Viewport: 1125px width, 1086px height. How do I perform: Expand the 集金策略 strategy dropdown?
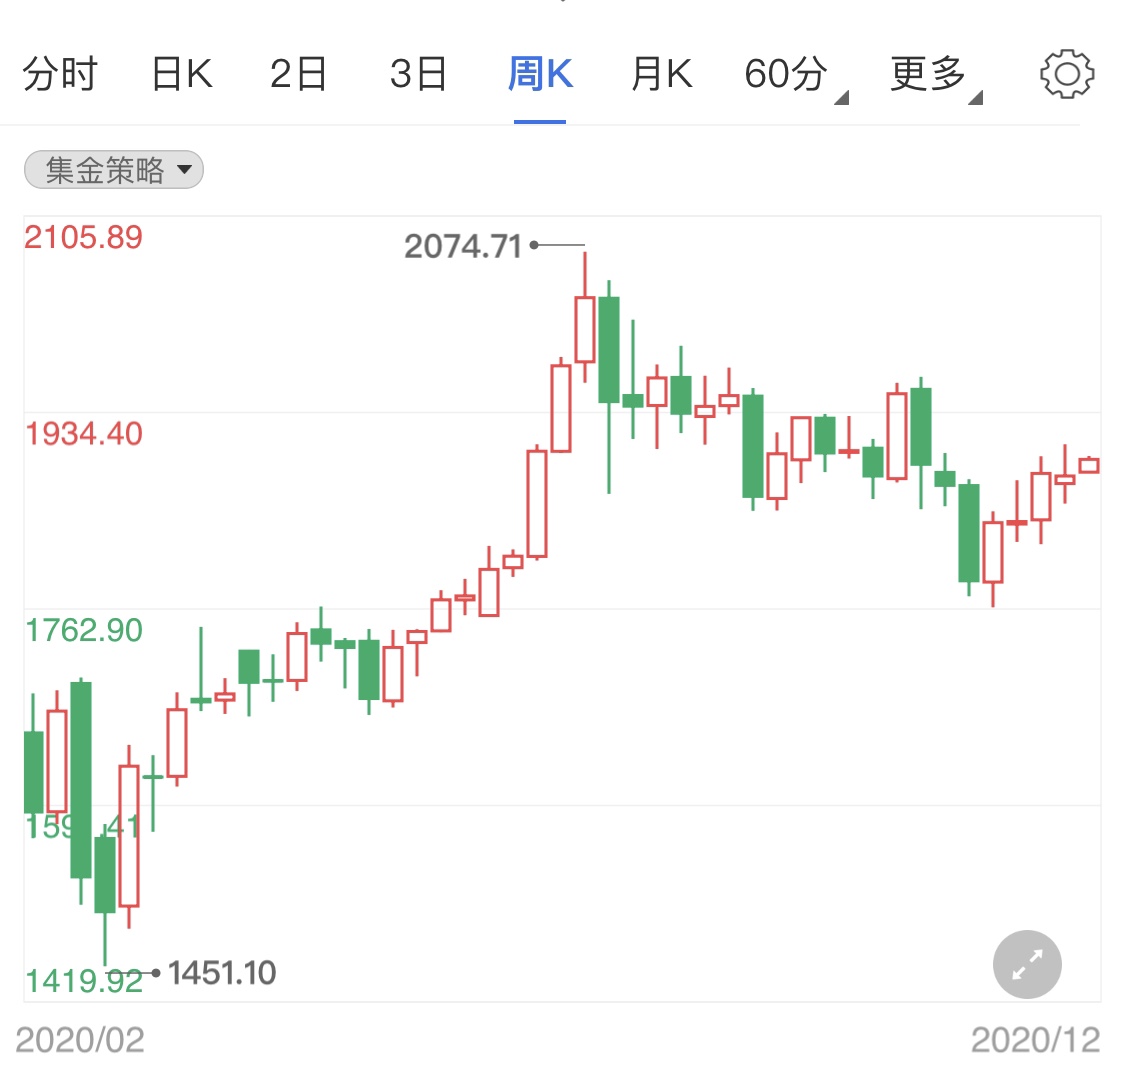click(112, 170)
